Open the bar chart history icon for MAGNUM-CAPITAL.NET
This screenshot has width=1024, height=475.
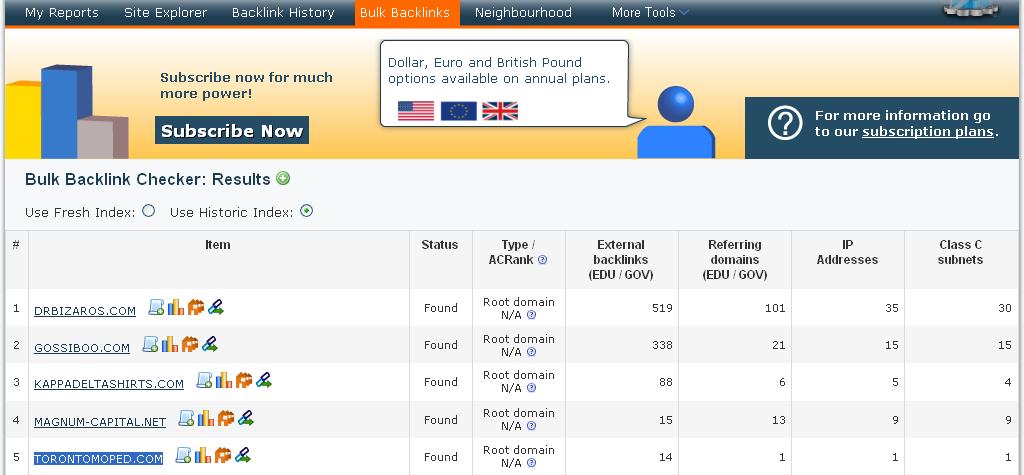pos(206,418)
